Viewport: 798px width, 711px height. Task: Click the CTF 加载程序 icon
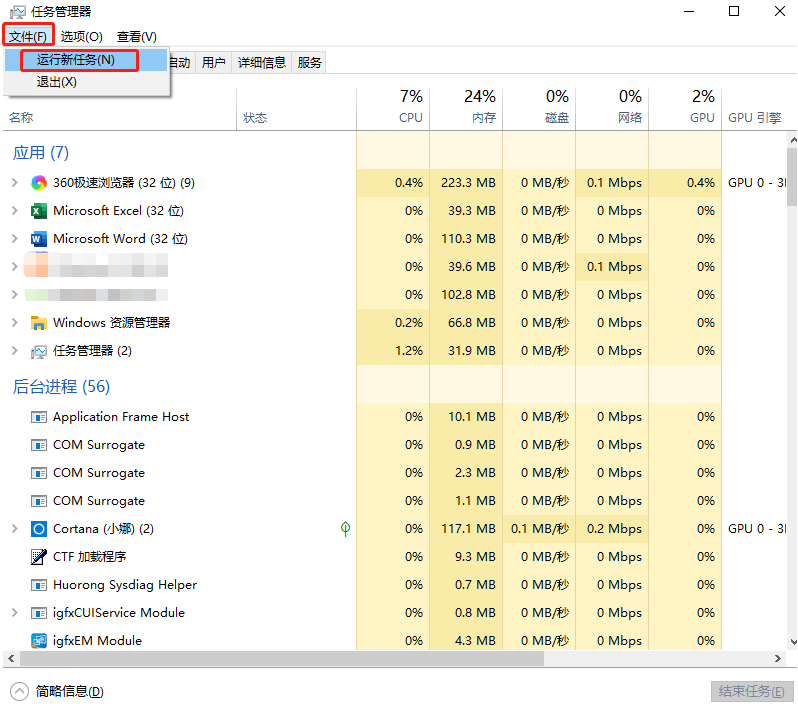pos(39,557)
